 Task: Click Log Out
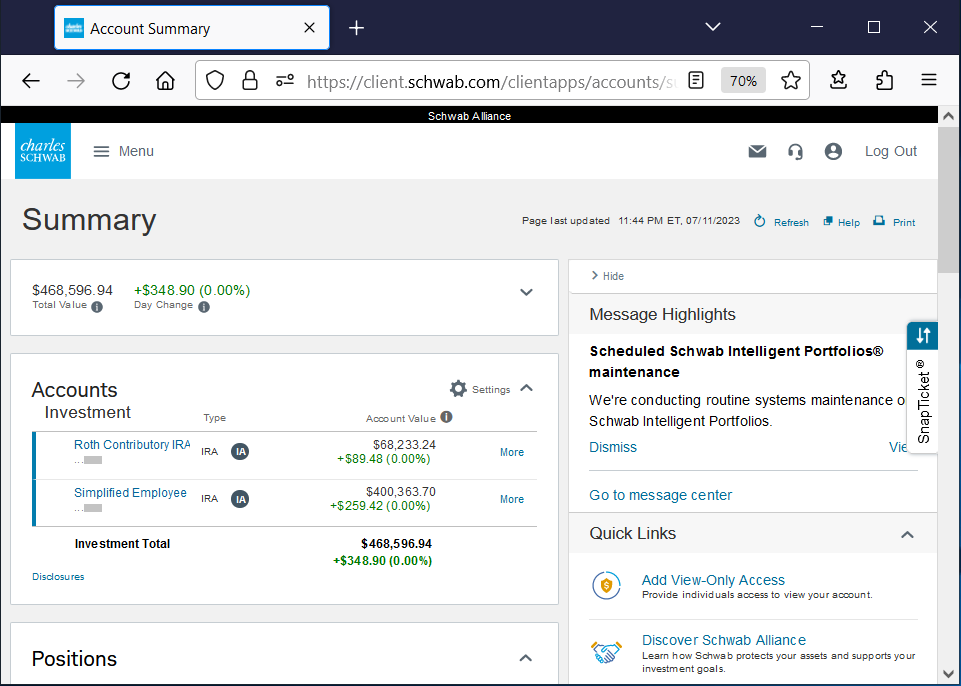point(891,151)
